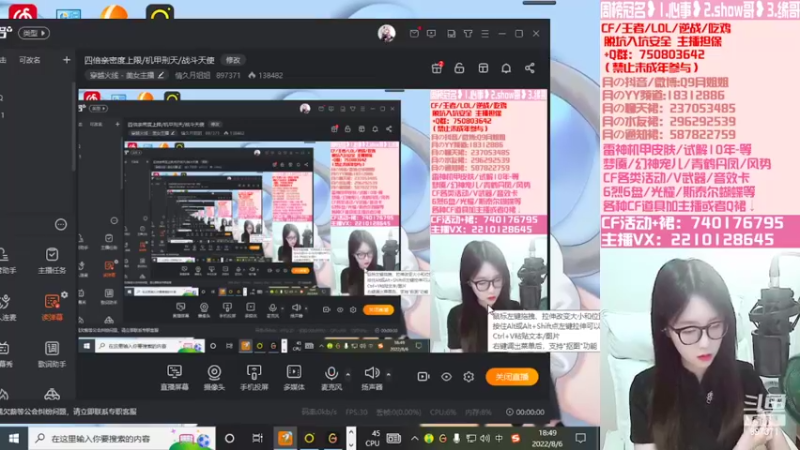Click the save disk icon in title bar
The width and height of the screenshot is (800, 450).
point(451,33)
